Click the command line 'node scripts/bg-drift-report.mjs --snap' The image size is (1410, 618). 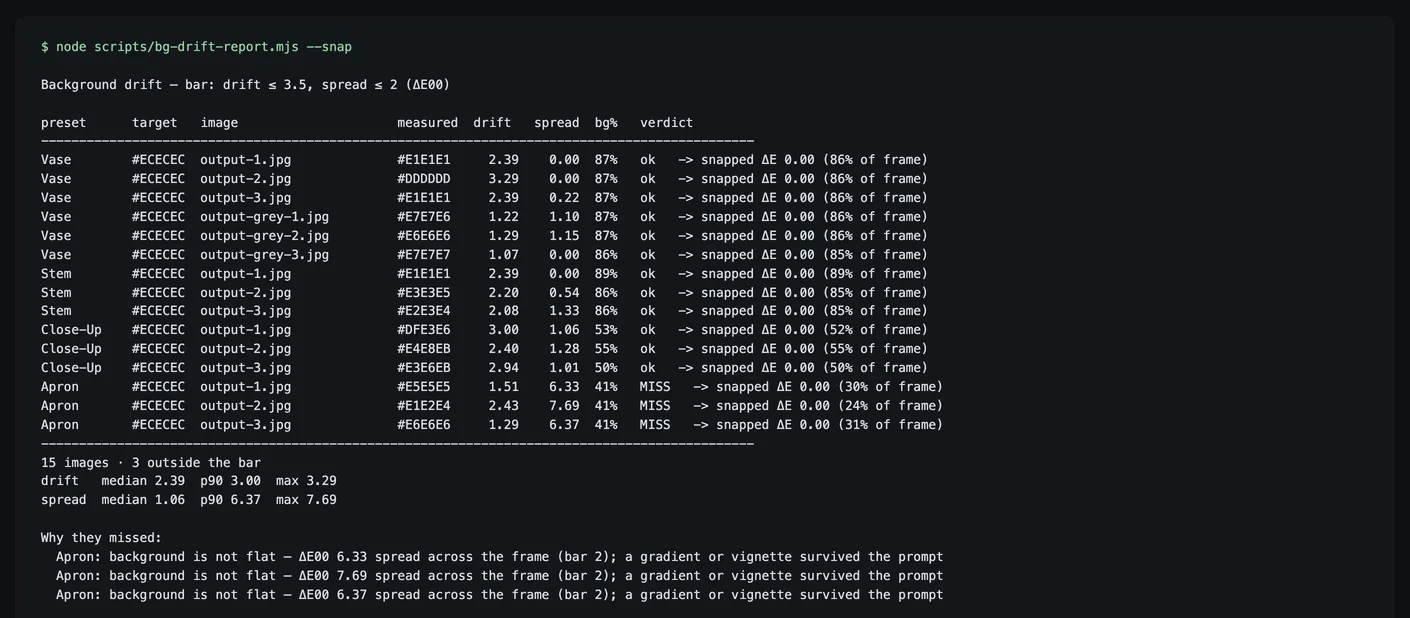pos(204,47)
